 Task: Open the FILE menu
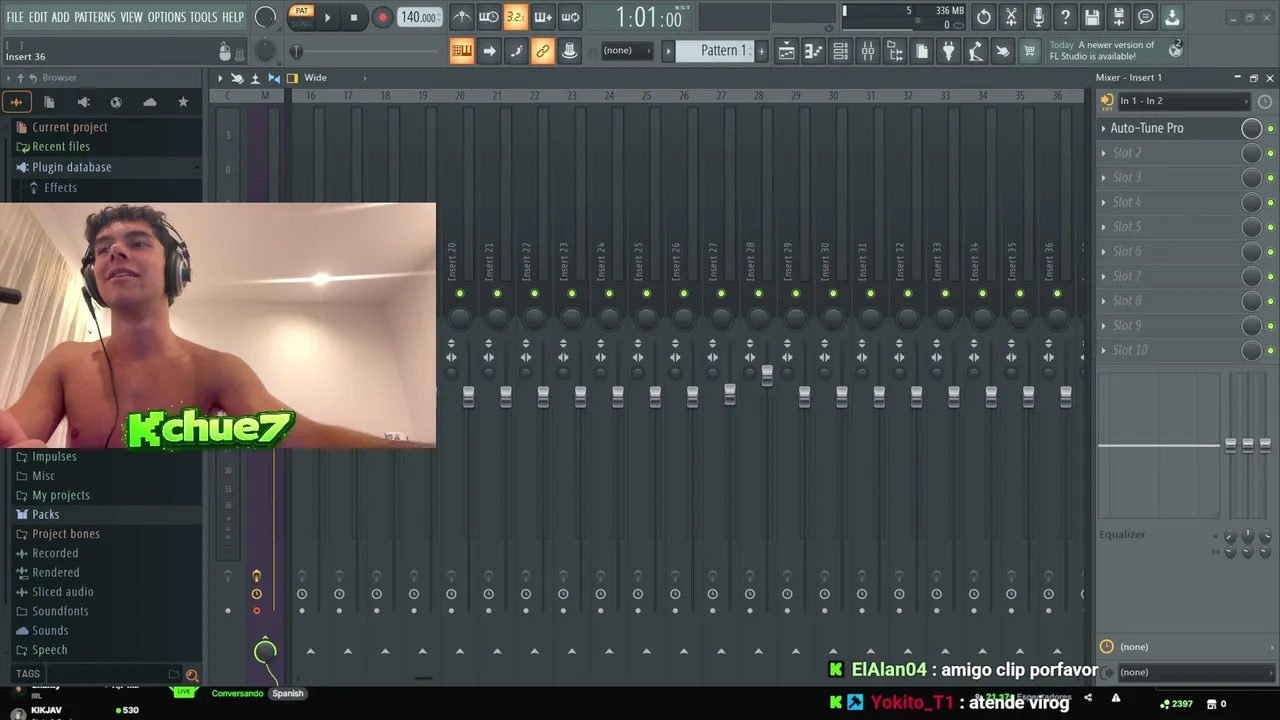(15, 17)
